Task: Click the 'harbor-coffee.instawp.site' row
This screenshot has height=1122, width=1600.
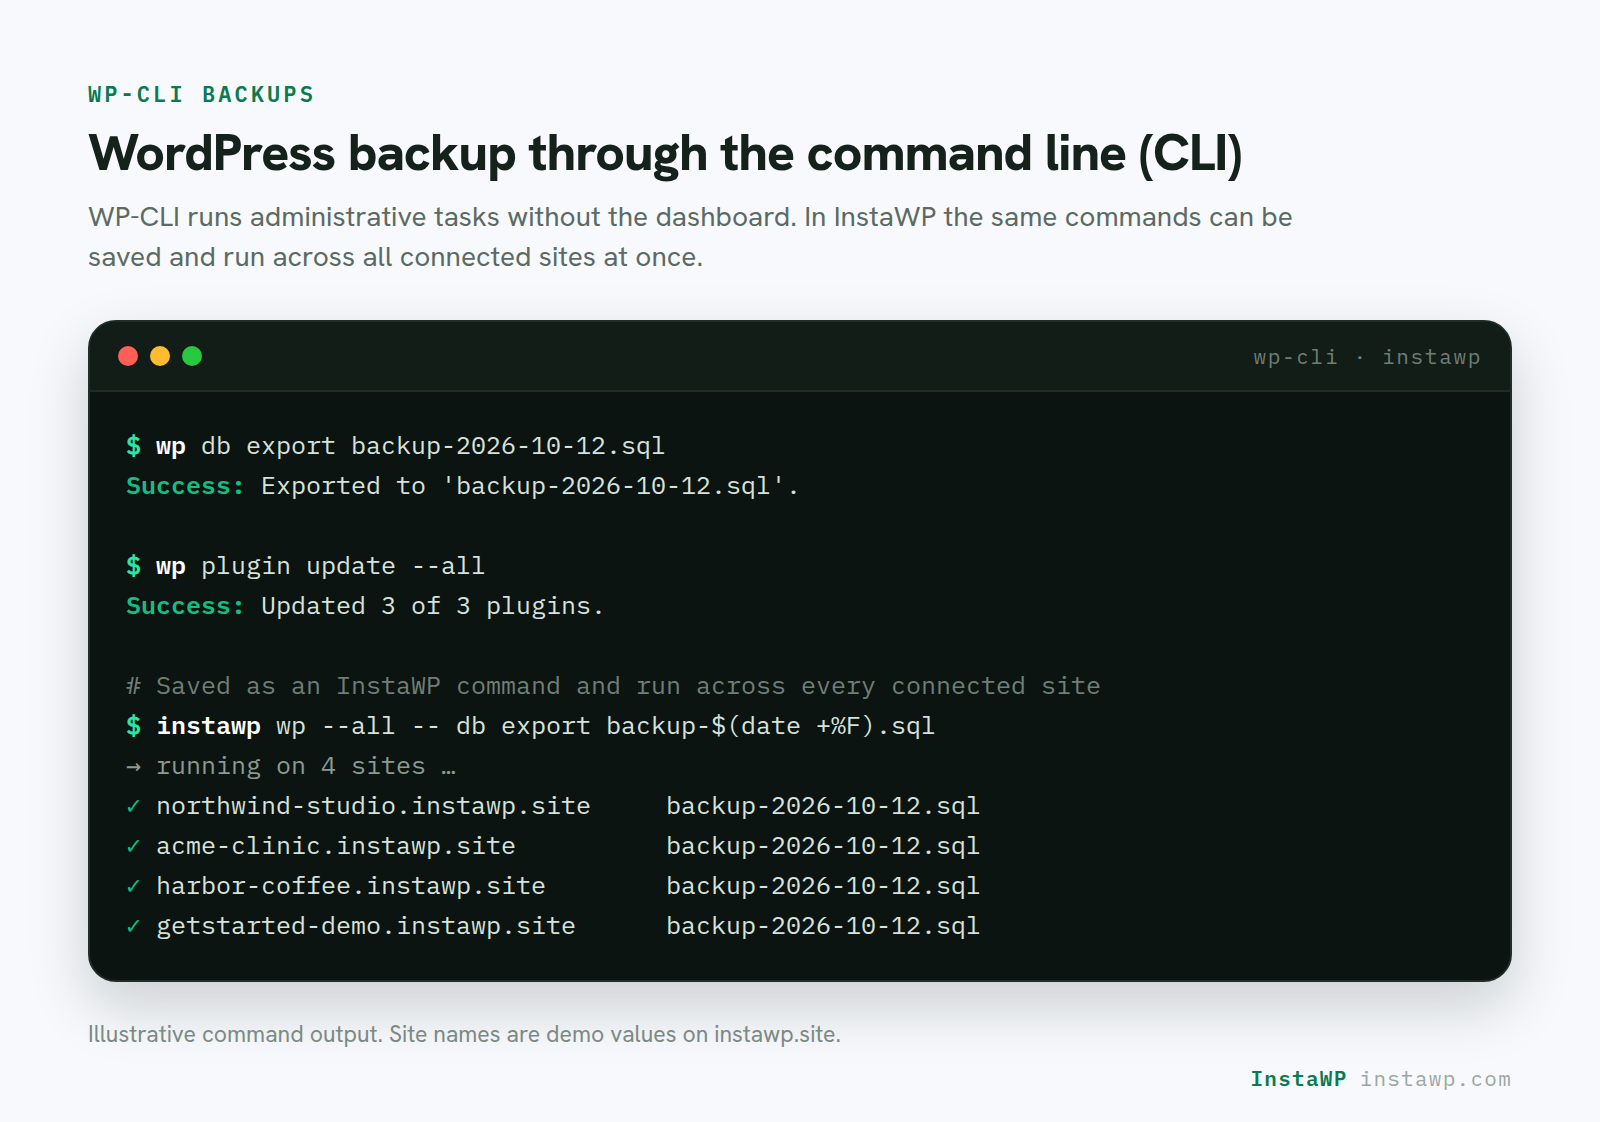Action: coord(553,886)
